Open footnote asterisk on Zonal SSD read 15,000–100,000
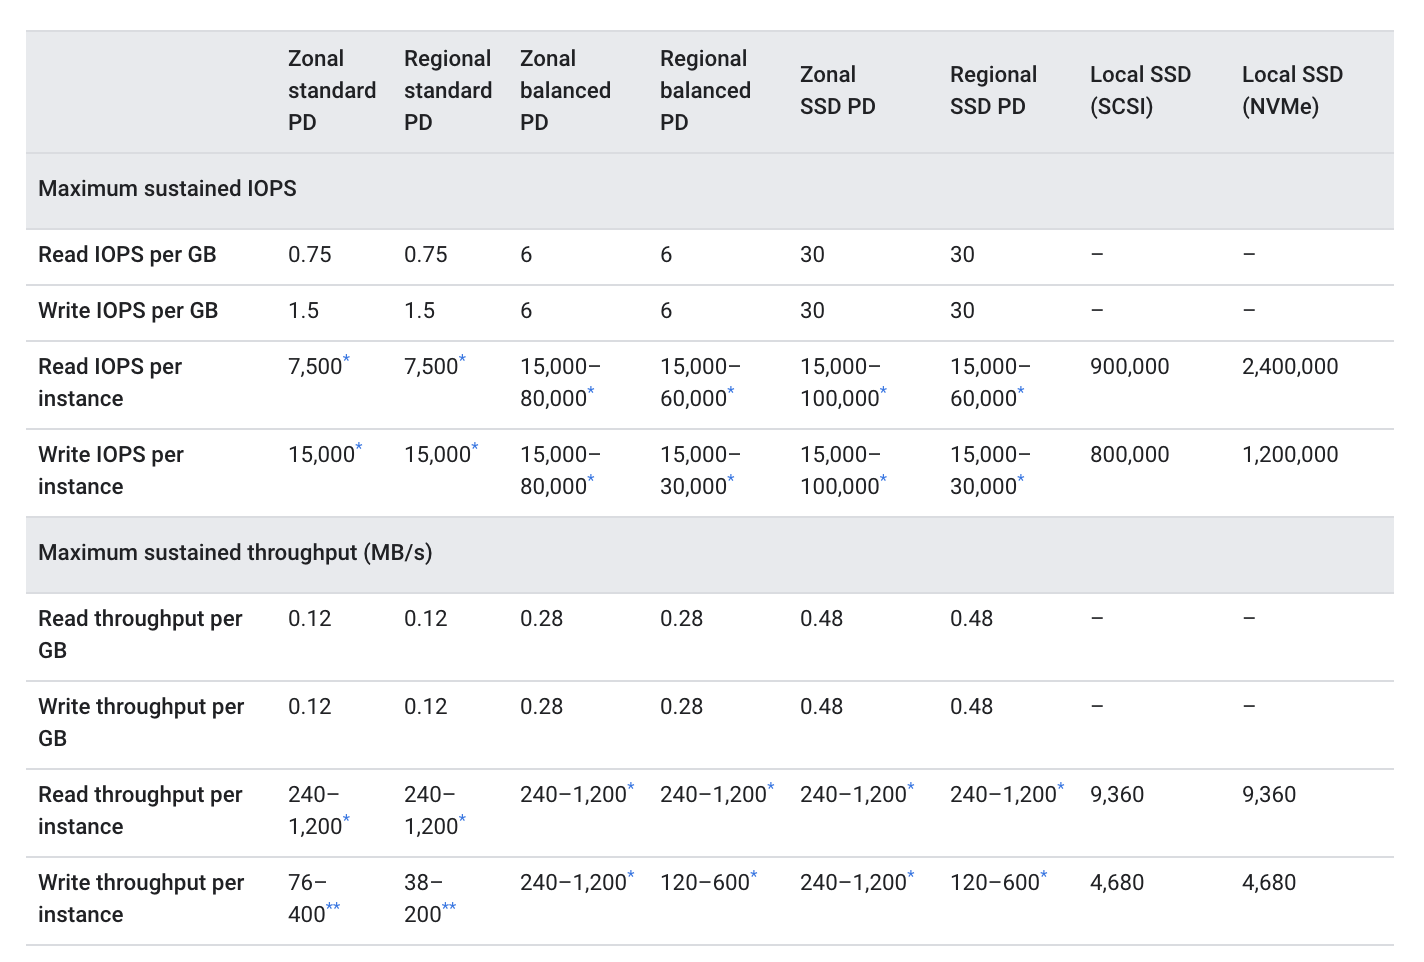This screenshot has width=1424, height=962. coord(883,391)
